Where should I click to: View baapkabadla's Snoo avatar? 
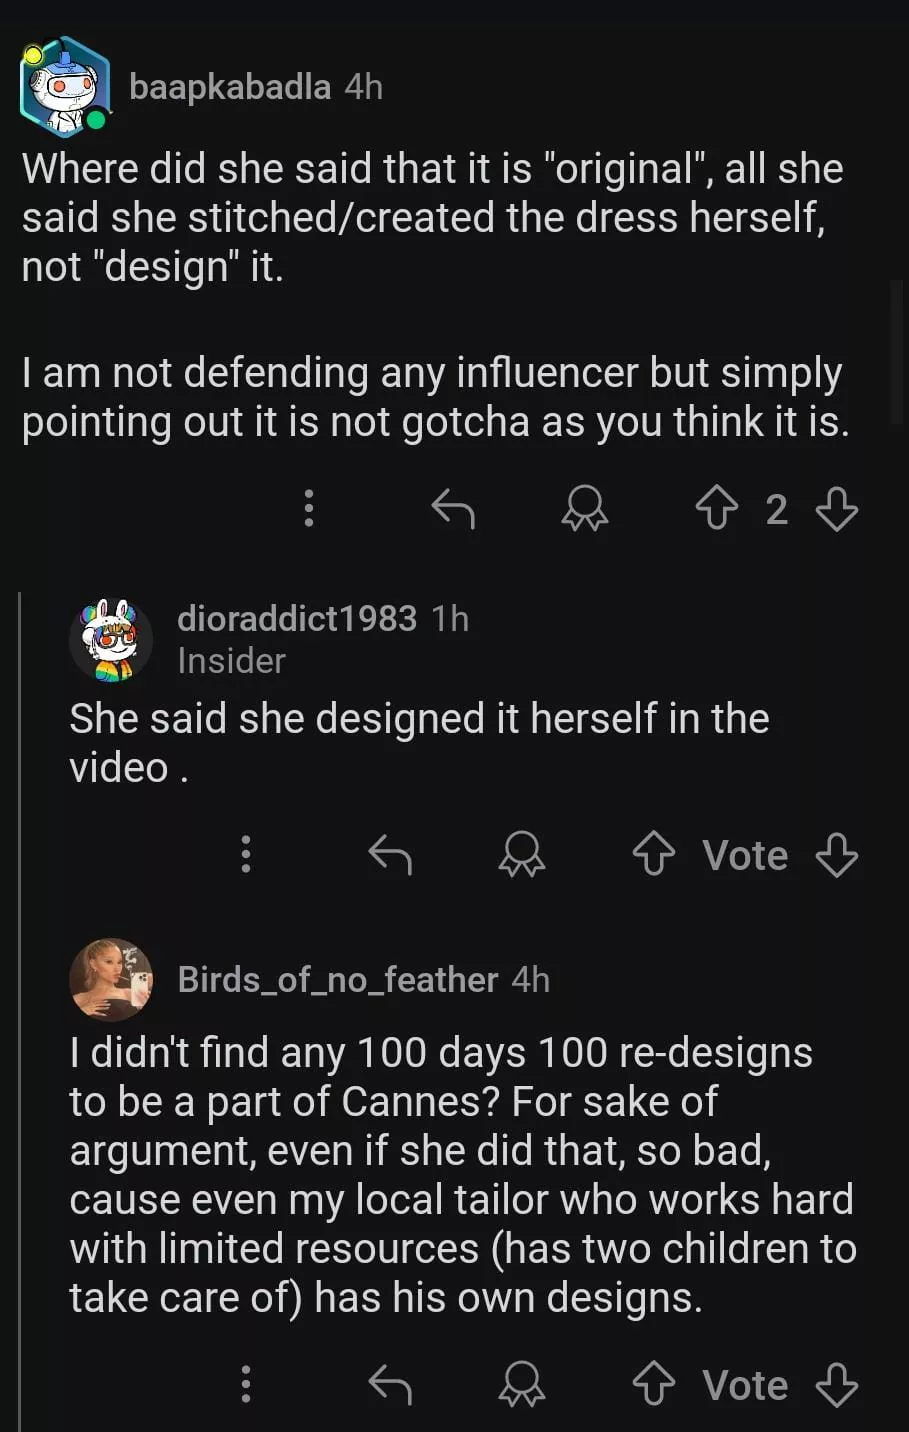(65, 87)
